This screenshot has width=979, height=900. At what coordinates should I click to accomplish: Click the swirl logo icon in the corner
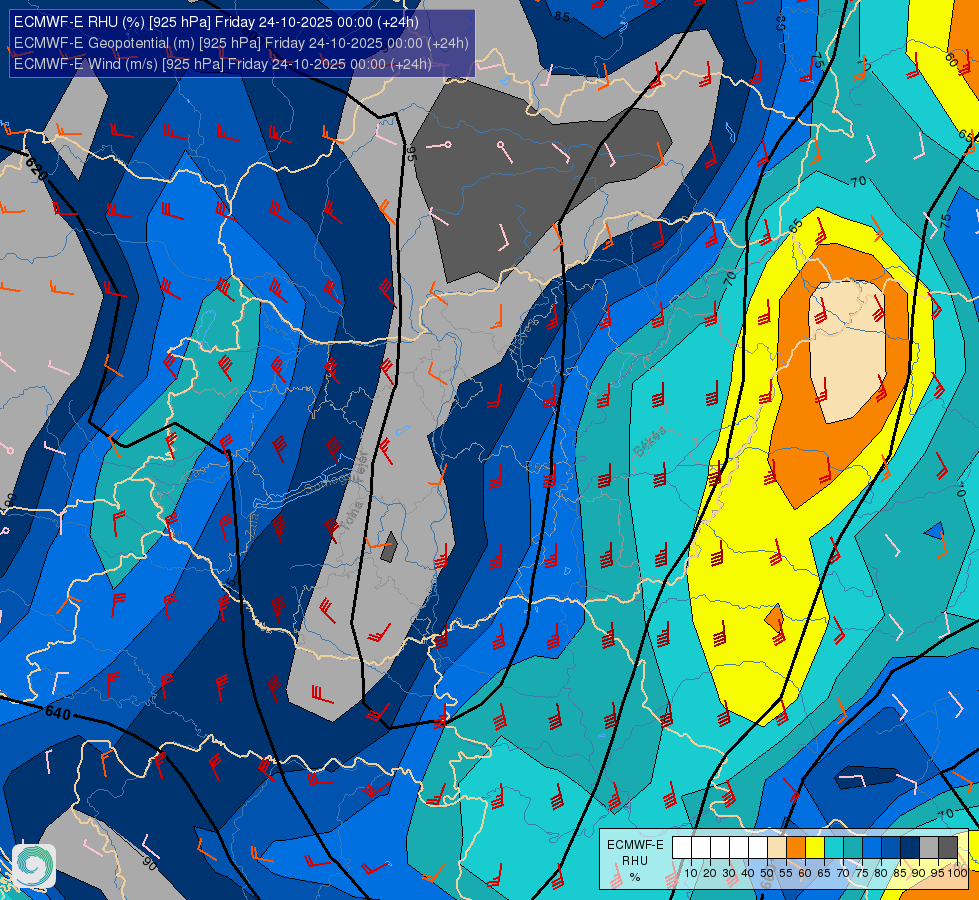[x=34, y=865]
